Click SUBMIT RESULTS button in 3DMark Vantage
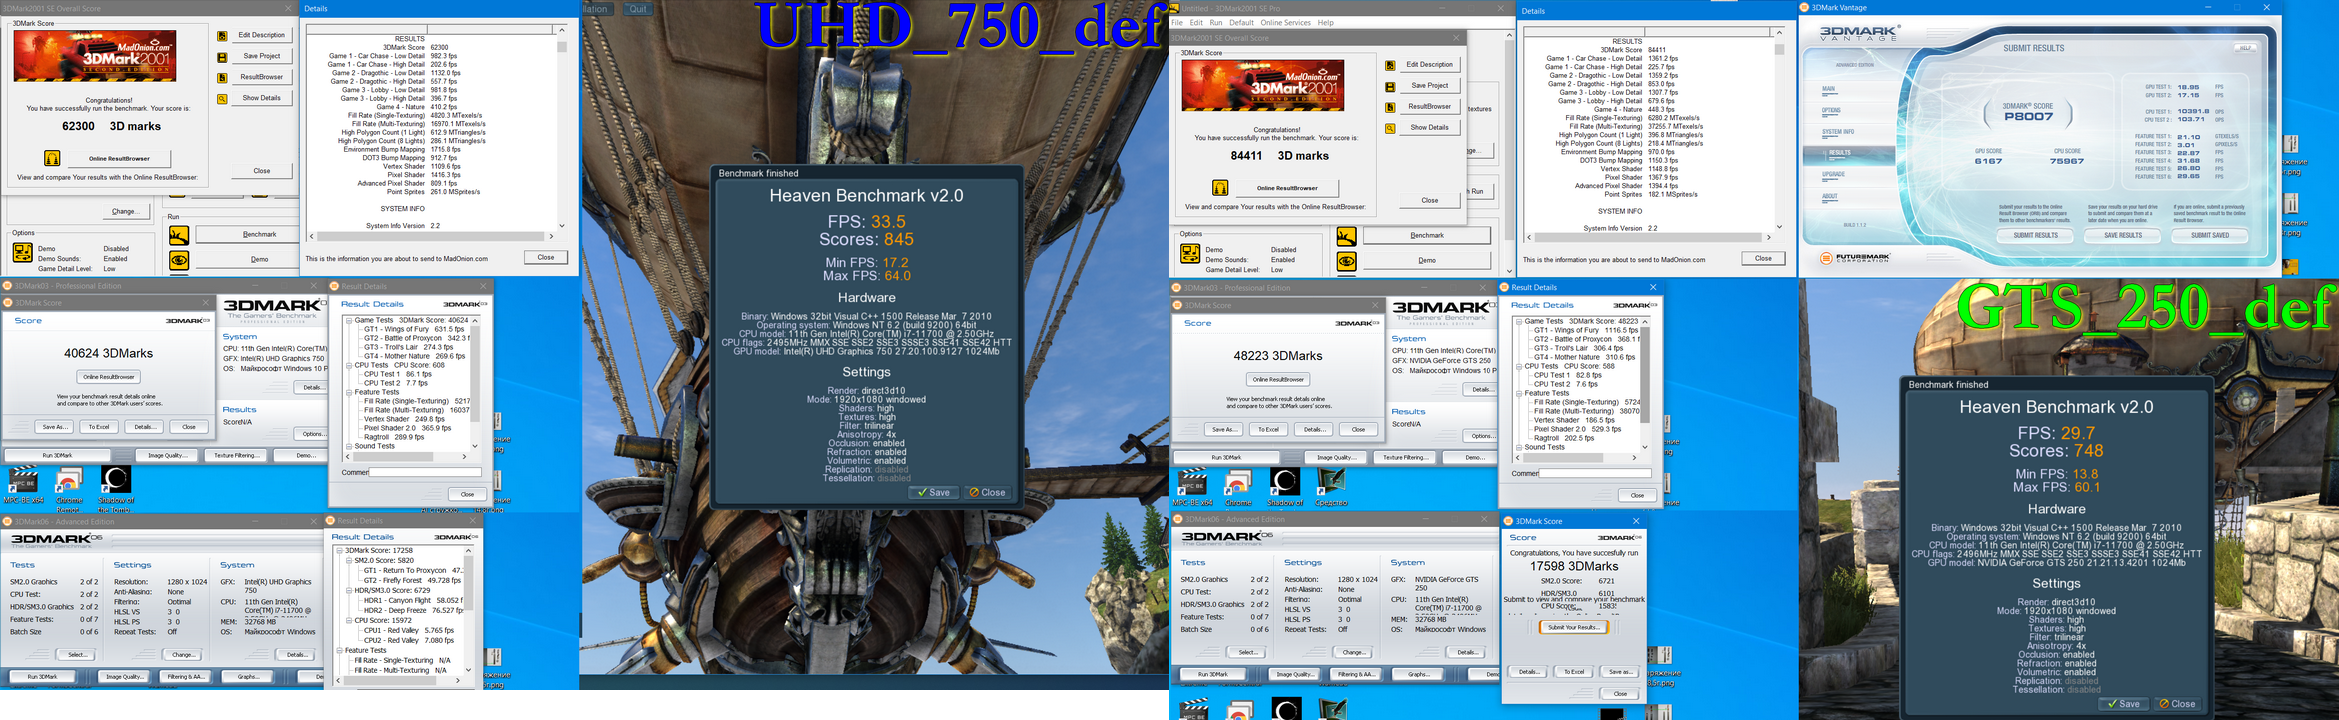 (x=2035, y=236)
